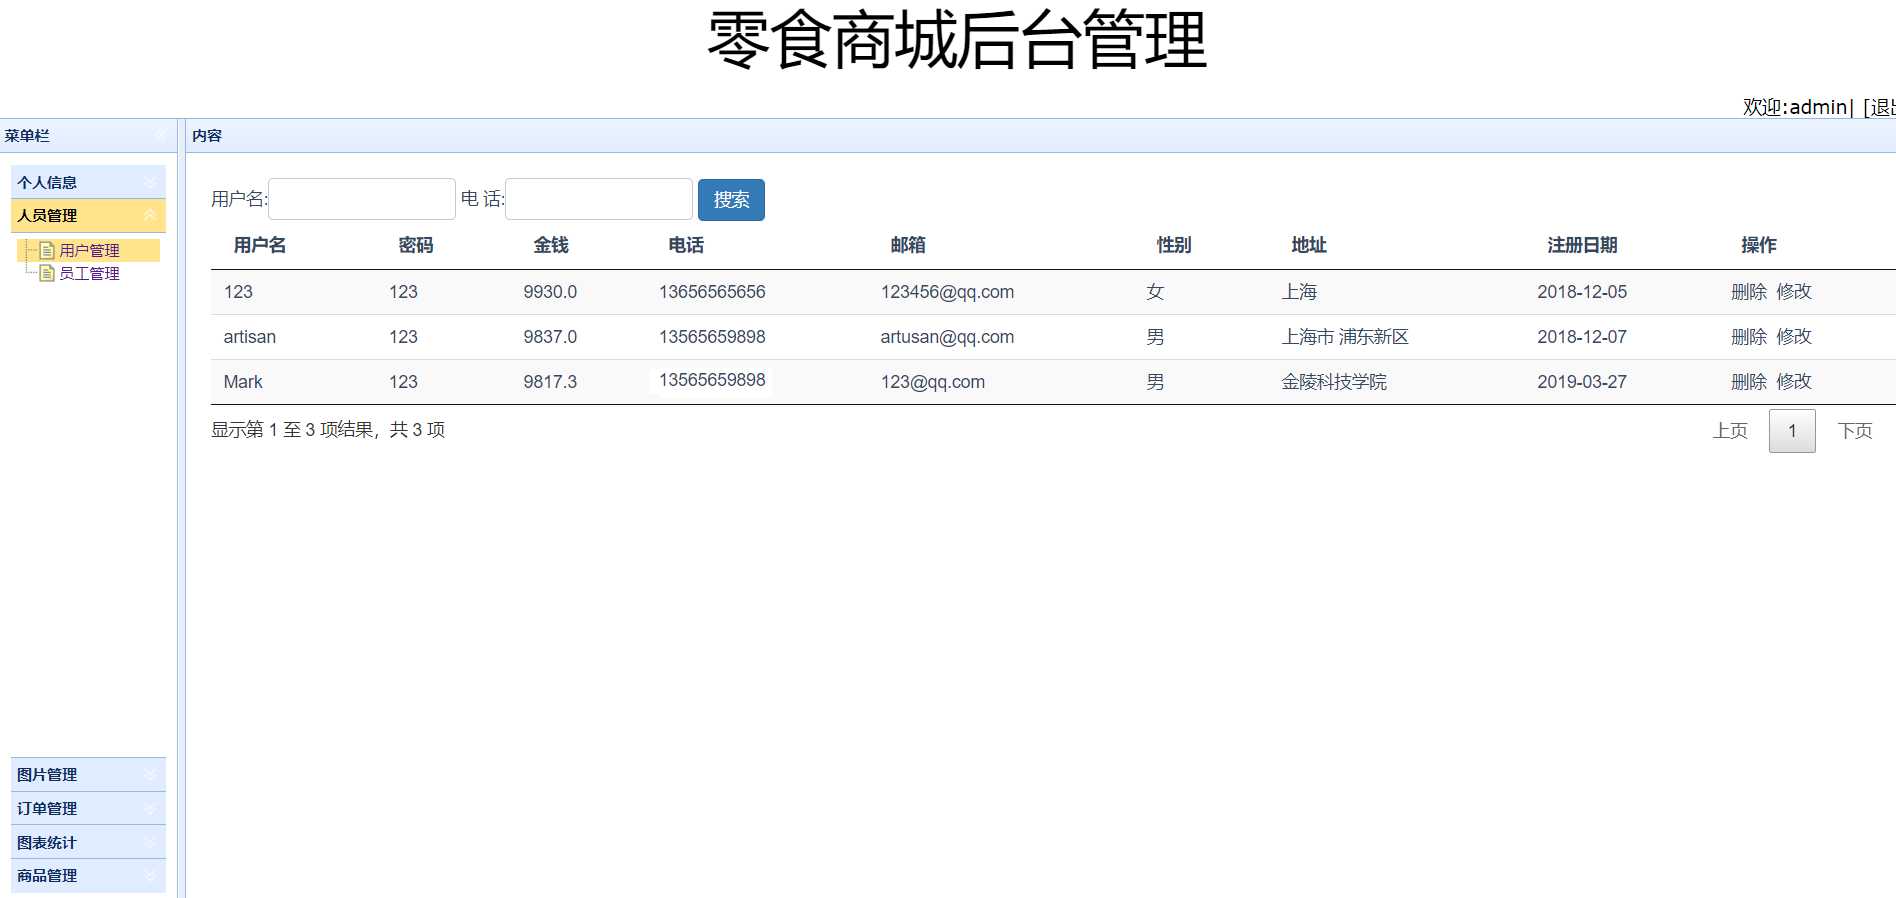Click address 上海市 浦东新区
The height and width of the screenshot is (898, 1896).
[1345, 337]
